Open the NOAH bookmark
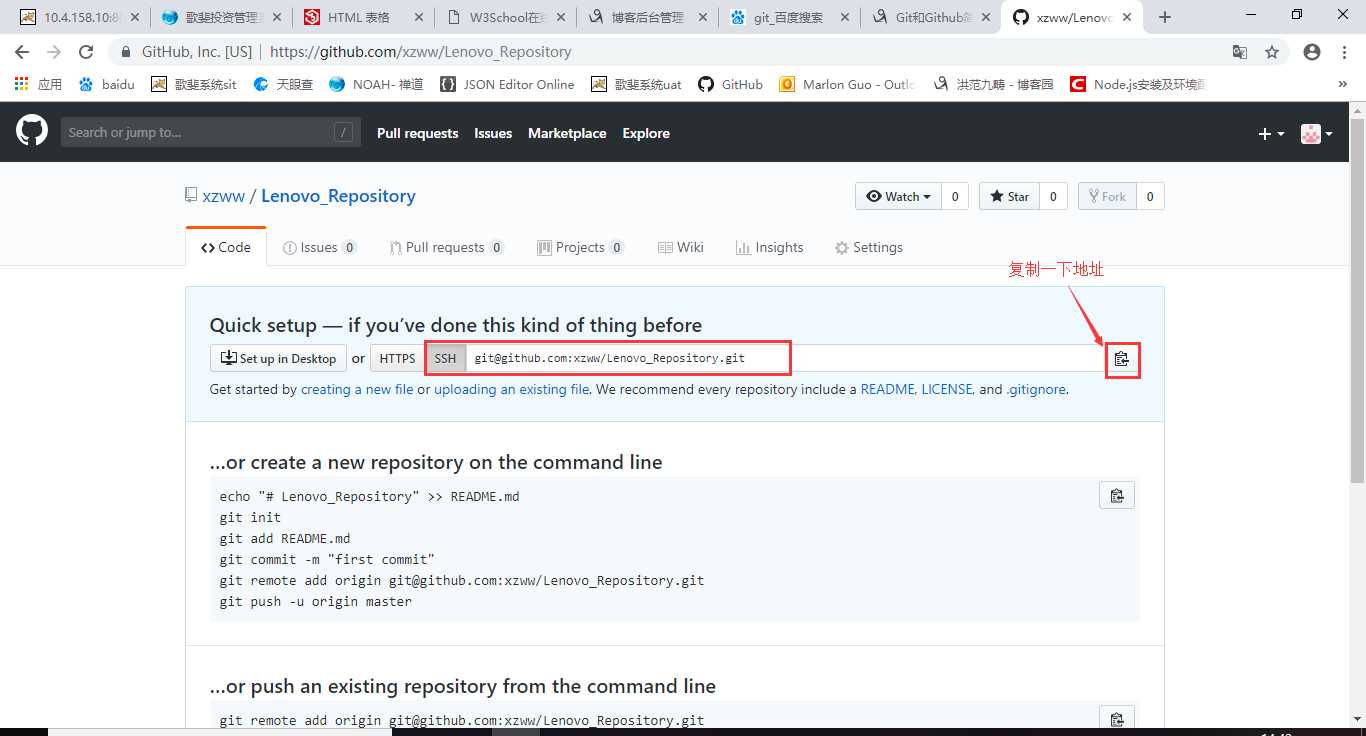1366x736 pixels. point(375,84)
